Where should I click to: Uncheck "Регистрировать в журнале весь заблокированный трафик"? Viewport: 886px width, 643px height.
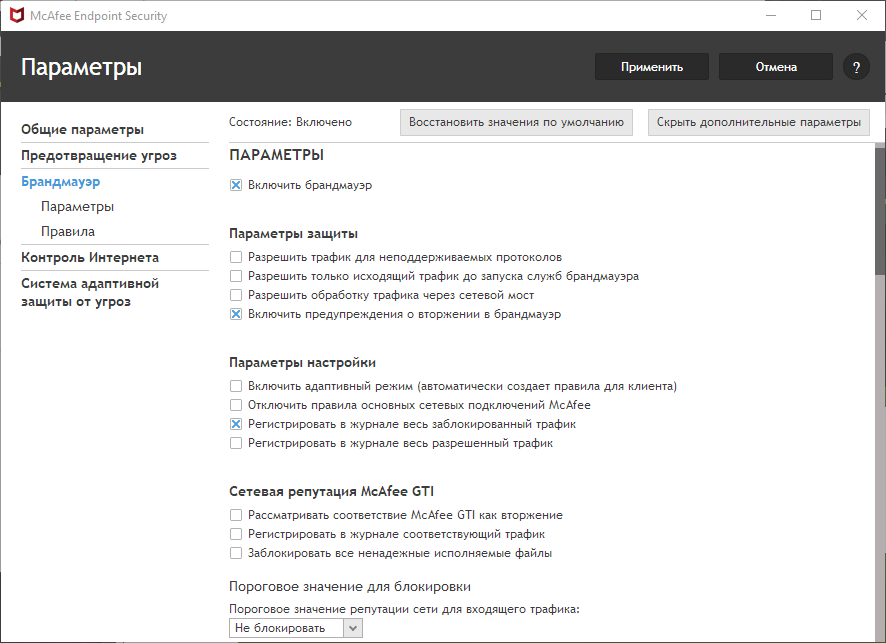coord(236,424)
